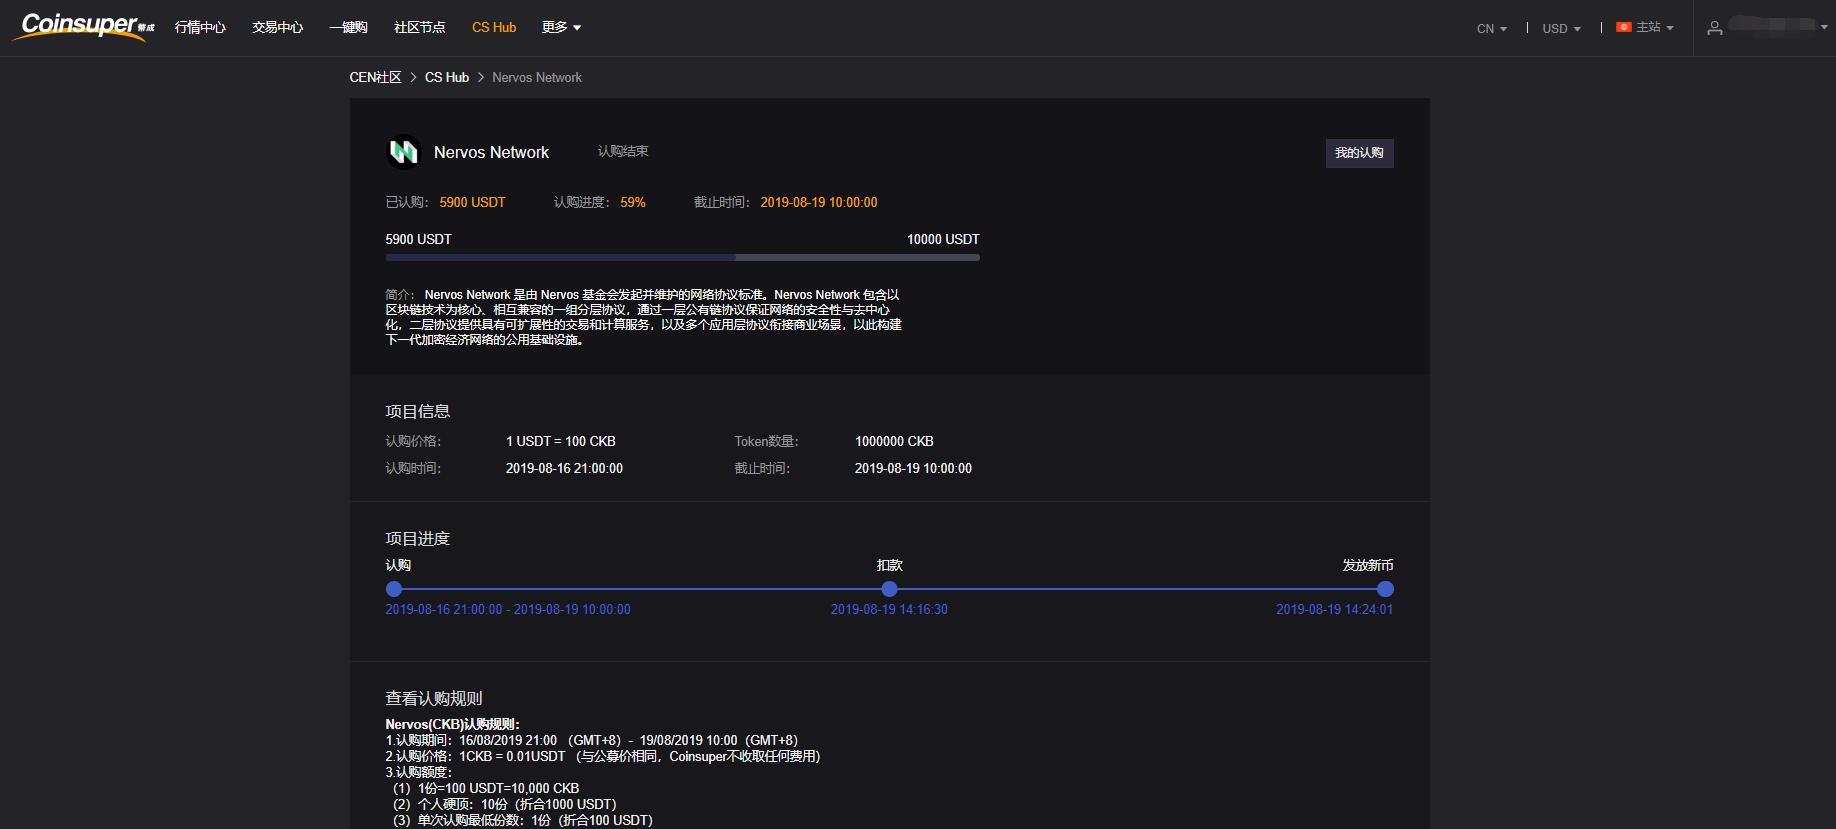Click 查看认购规则 heading

pyautogui.click(x=434, y=698)
